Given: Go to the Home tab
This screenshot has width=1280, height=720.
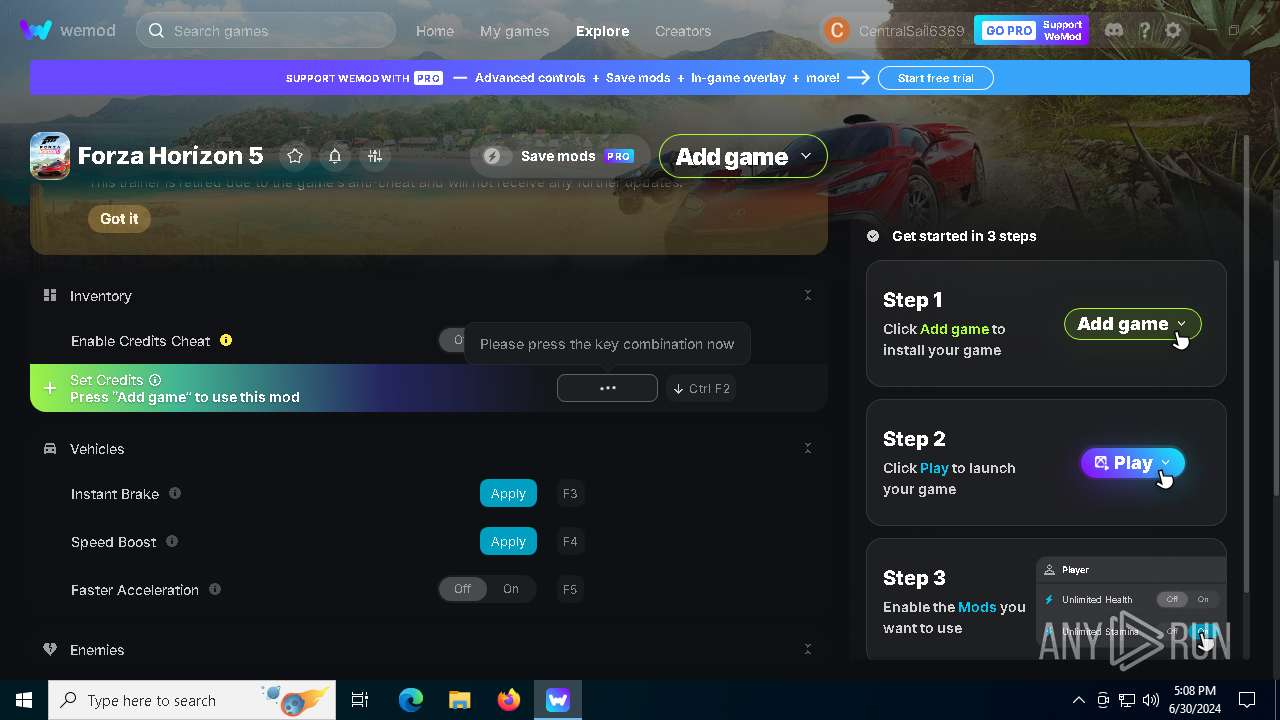Looking at the screenshot, I should coord(435,31).
